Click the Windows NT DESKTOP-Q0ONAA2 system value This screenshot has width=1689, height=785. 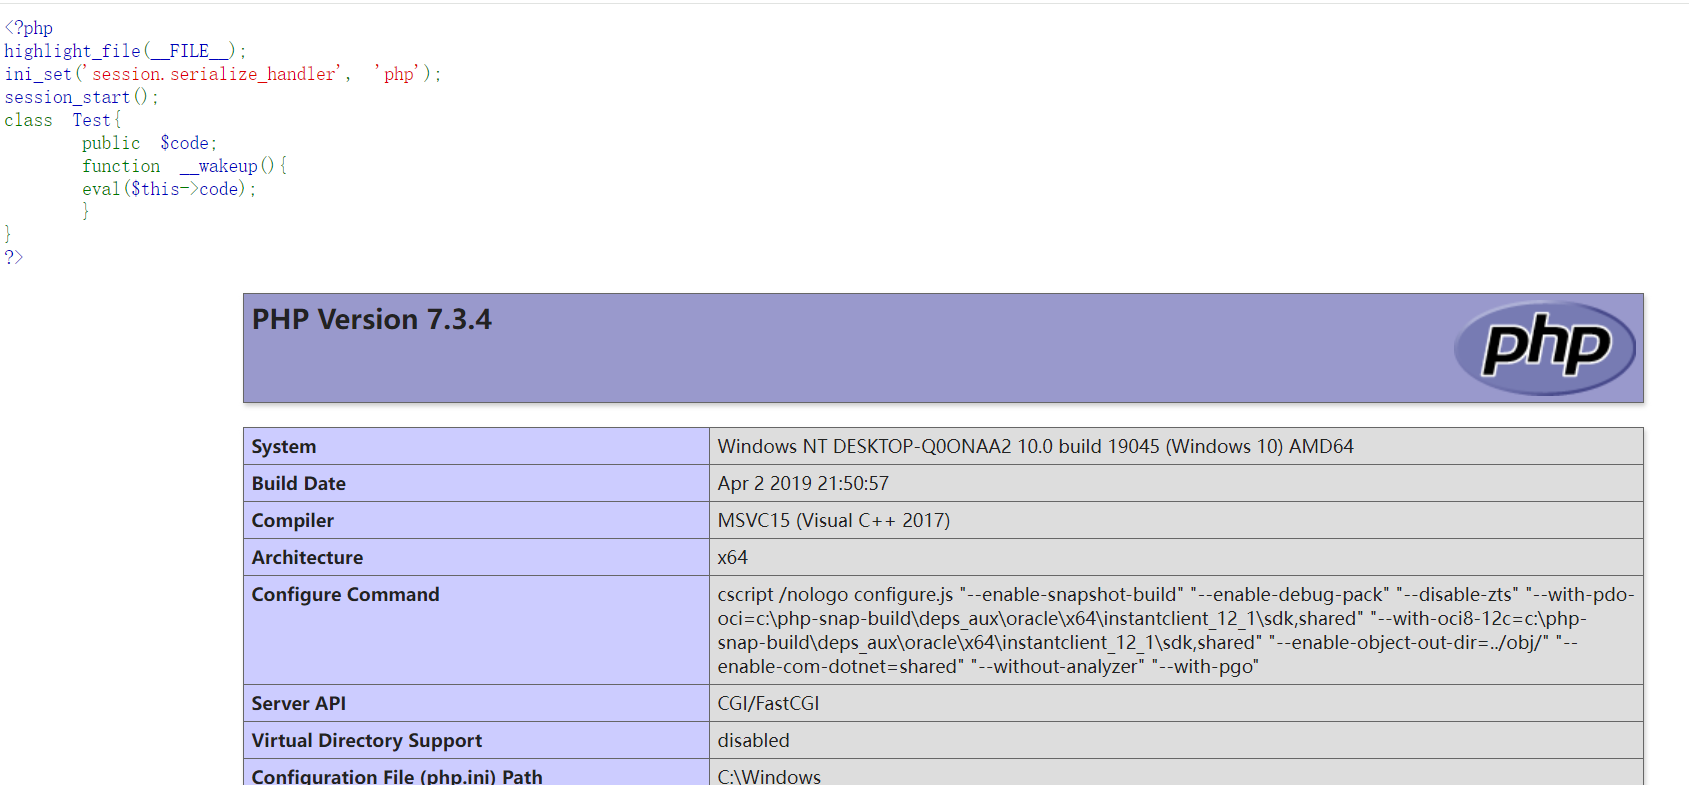1035,447
